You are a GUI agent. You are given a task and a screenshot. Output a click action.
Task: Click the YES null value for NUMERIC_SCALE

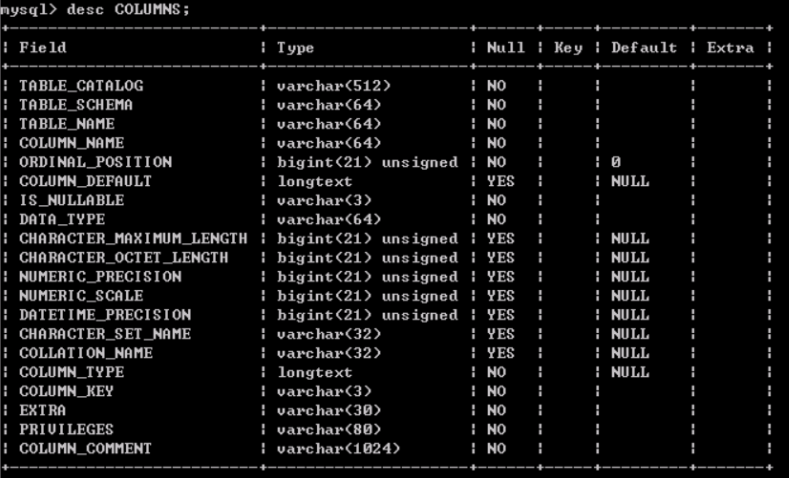coord(501,296)
